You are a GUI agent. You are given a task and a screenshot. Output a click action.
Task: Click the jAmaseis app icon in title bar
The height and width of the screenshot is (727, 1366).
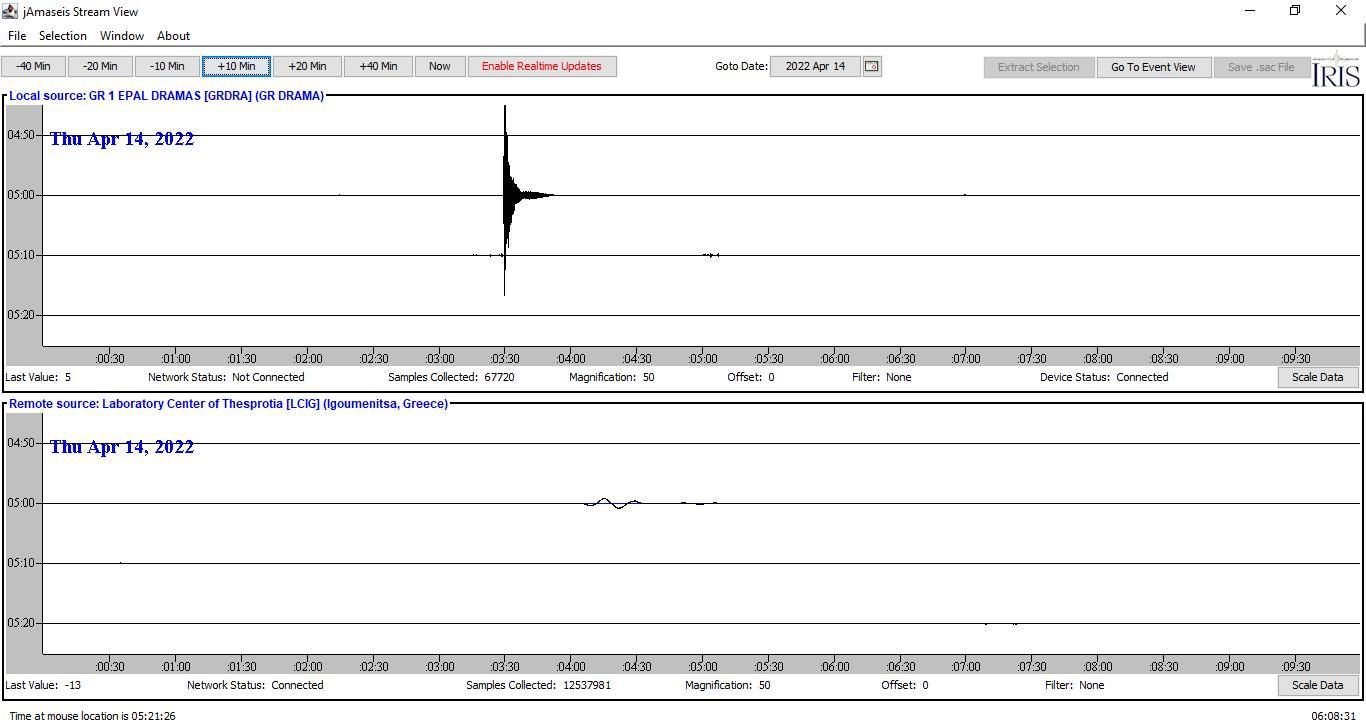[10, 11]
